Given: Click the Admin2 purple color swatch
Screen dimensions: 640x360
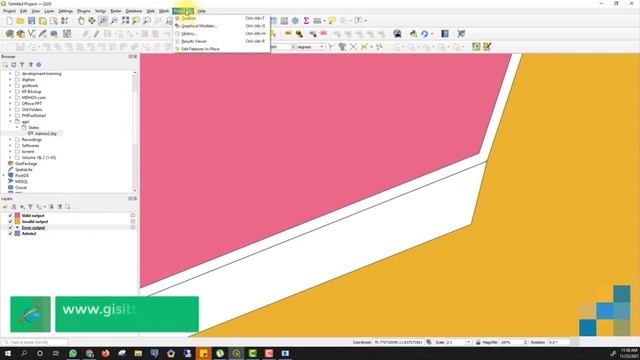Looking at the screenshot, I should coord(18,234).
